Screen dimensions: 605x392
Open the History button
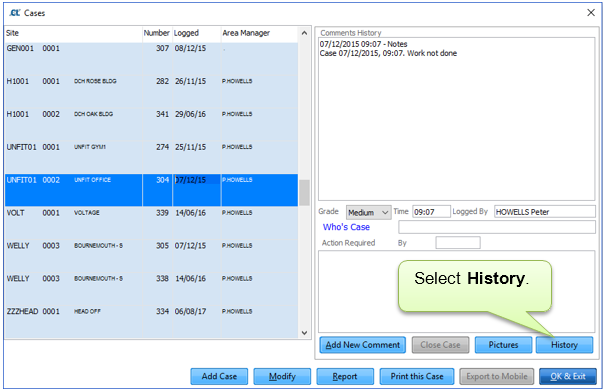(x=564, y=345)
